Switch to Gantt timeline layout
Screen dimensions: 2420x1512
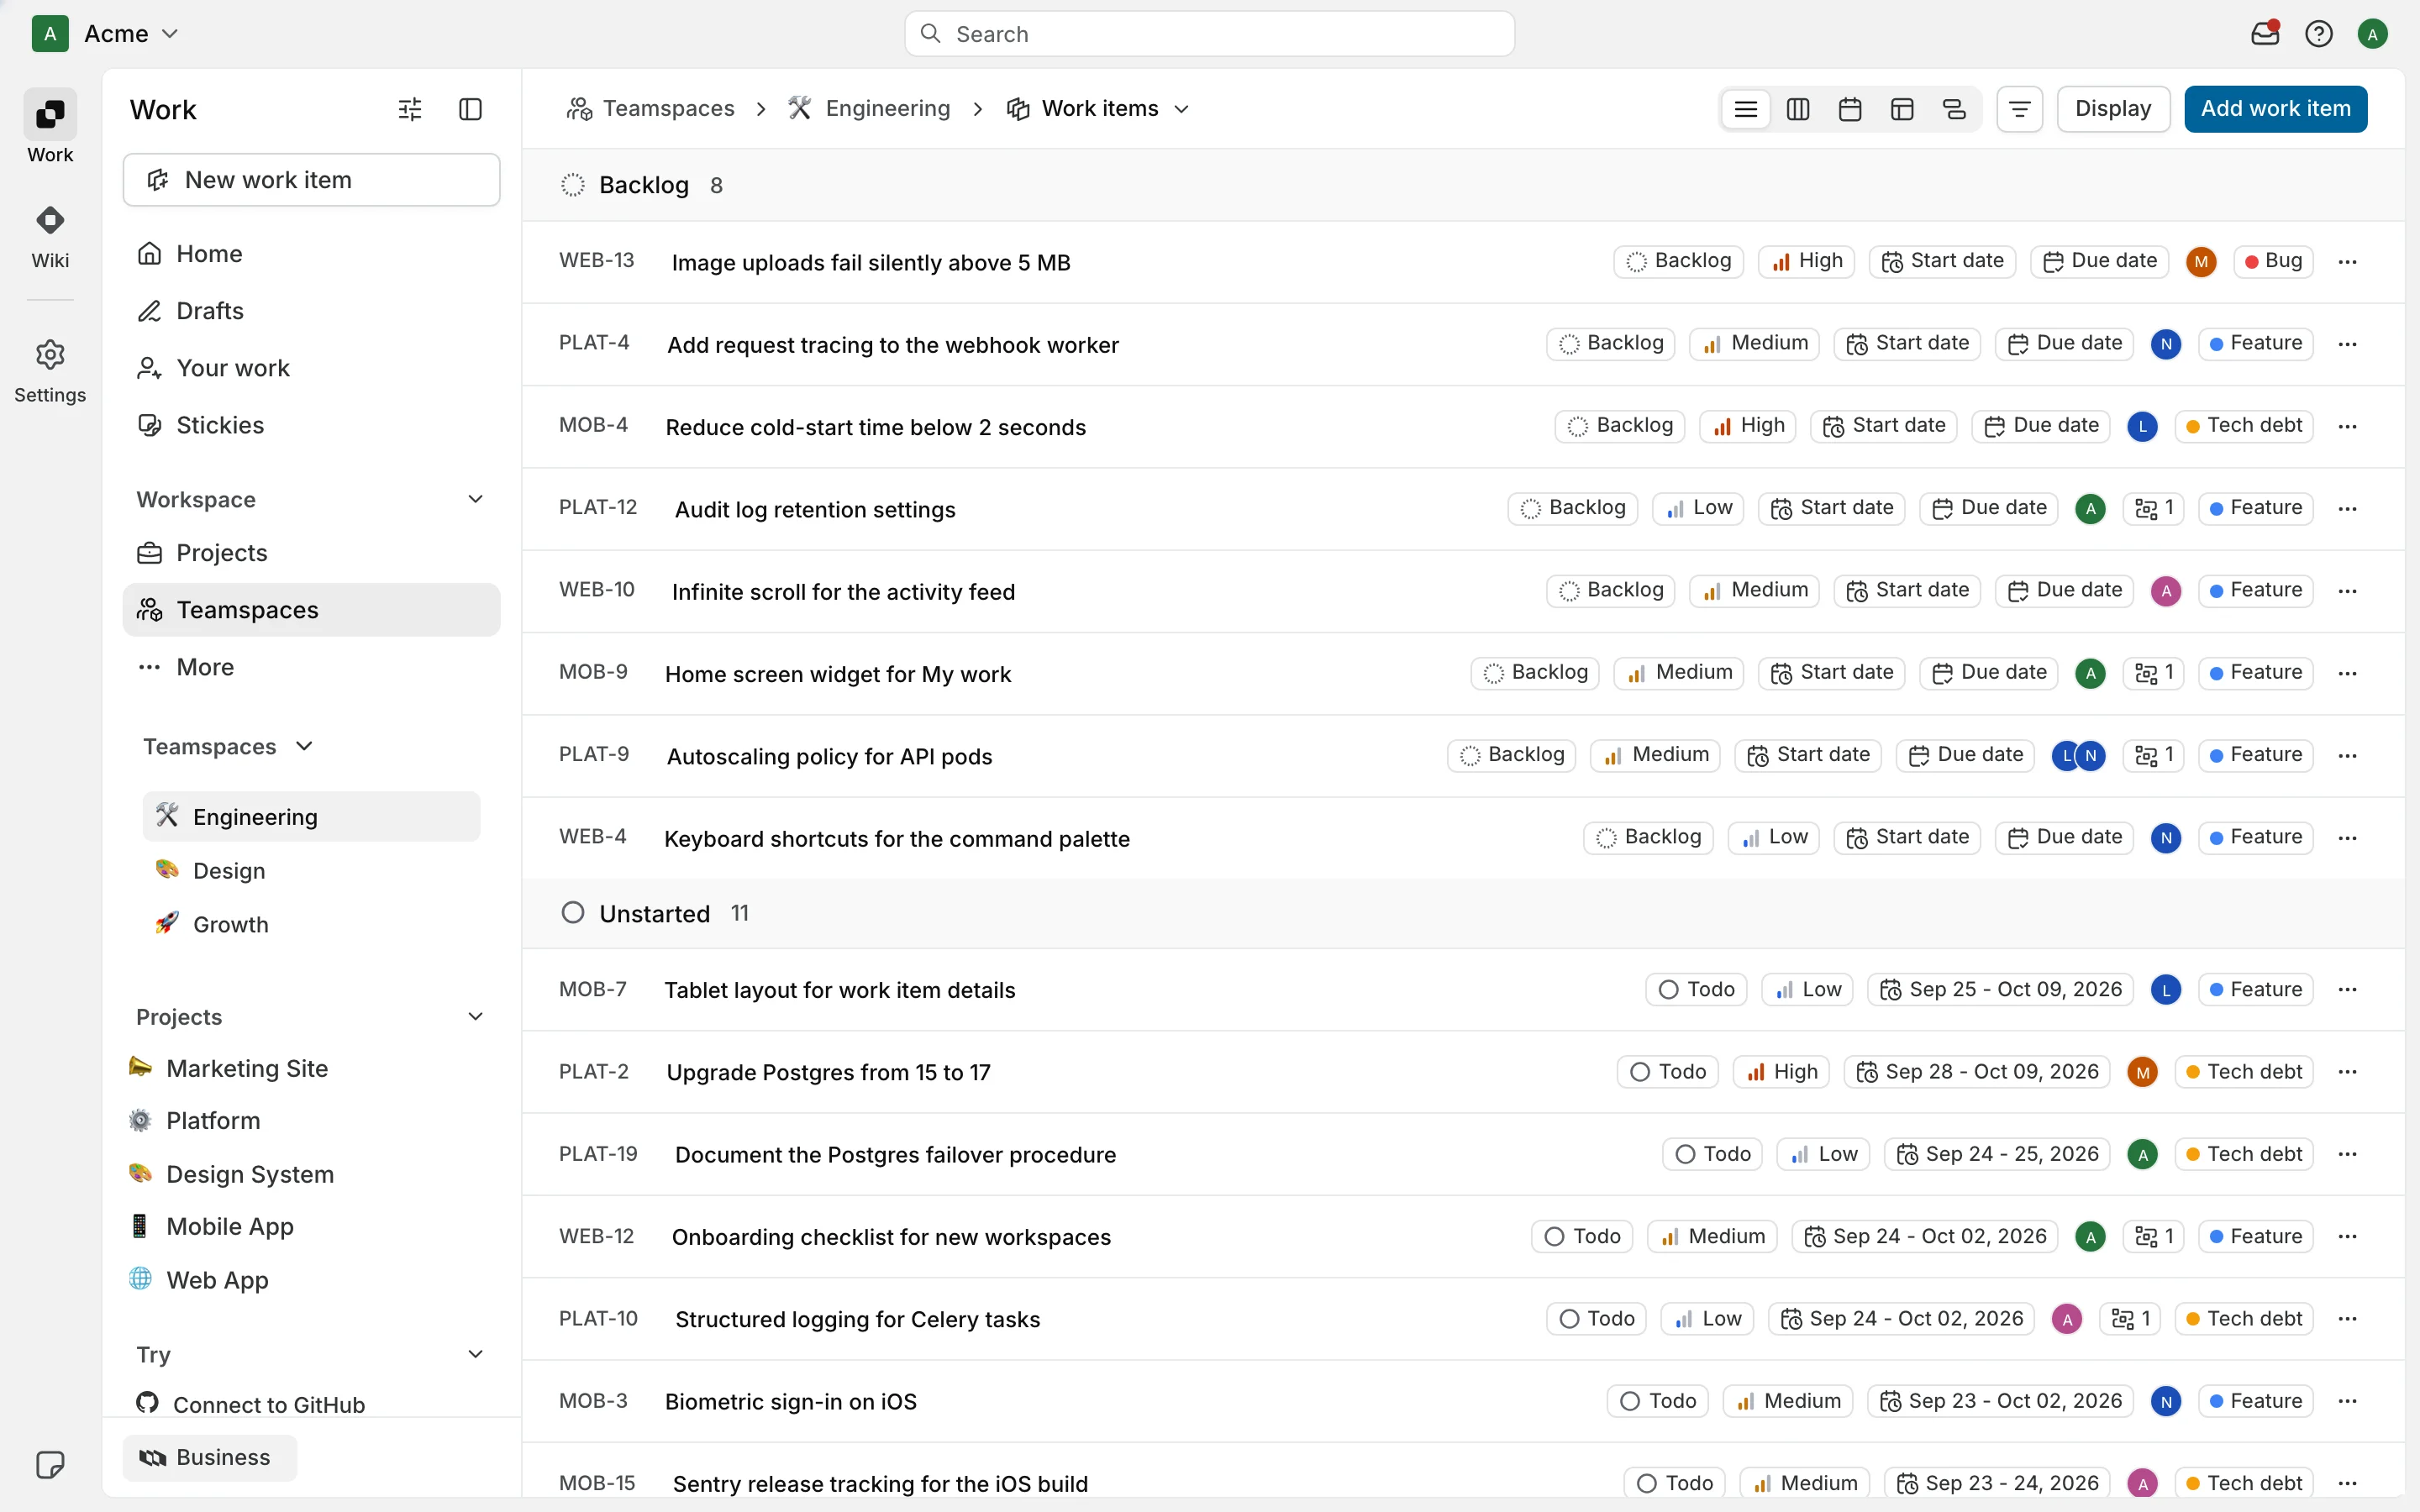[x=1954, y=109]
